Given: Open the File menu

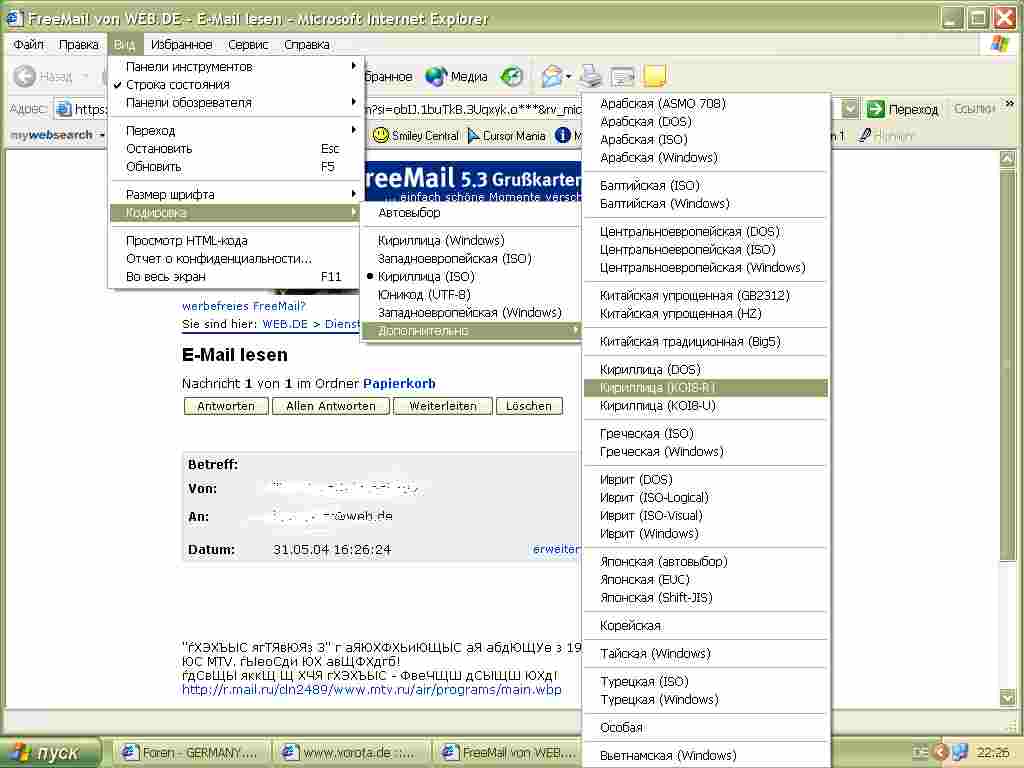Looking at the screenshot, I should [x=28, y=44].
